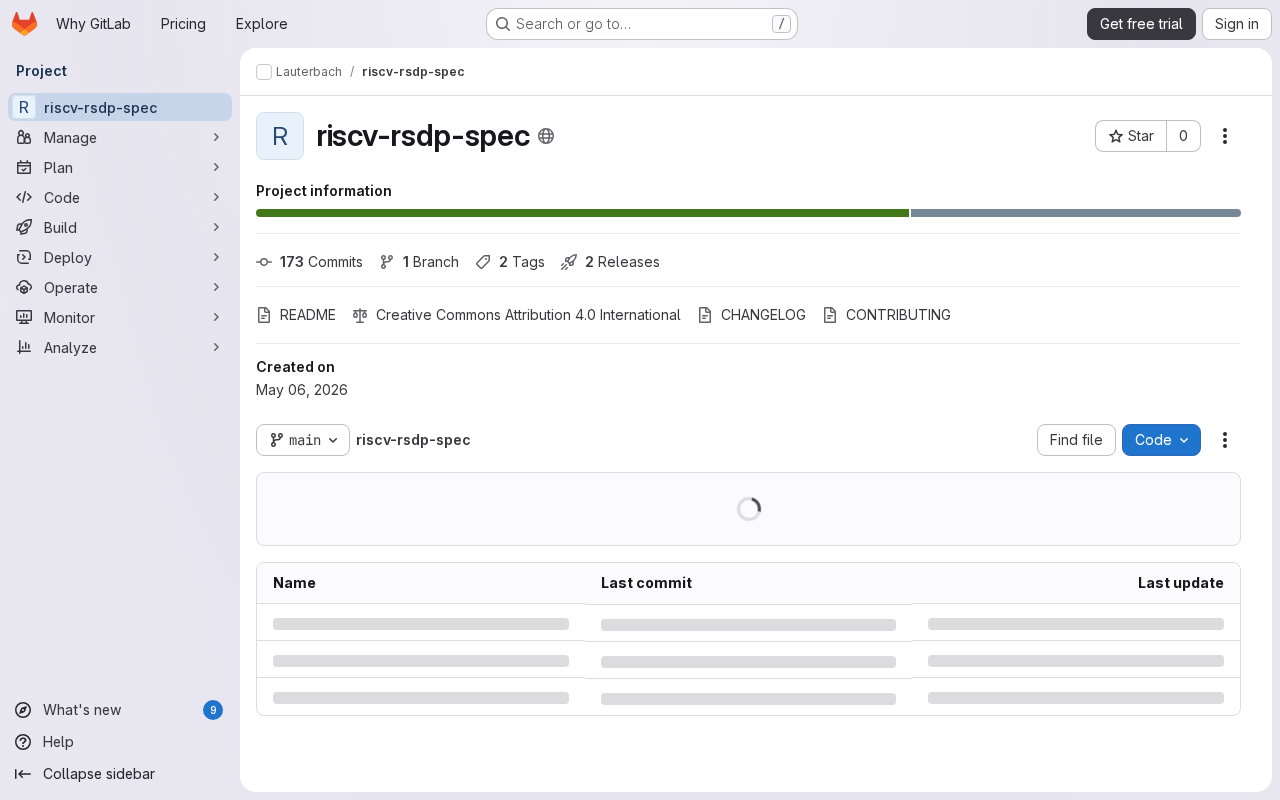
Task: Click the Collapse sidebar arrow icon
Action: 23,774
